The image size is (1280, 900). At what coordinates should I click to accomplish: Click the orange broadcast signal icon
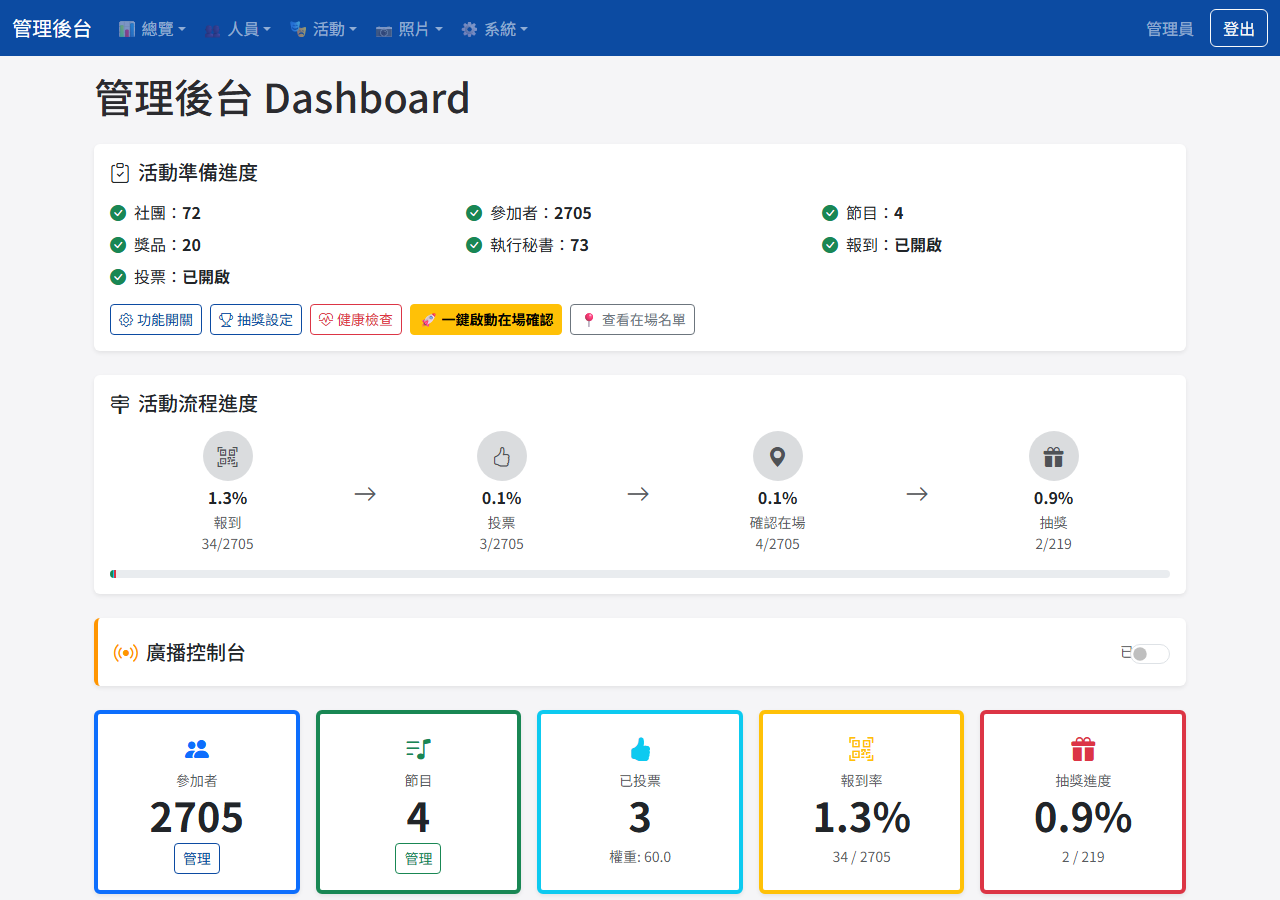coord(125,653)
